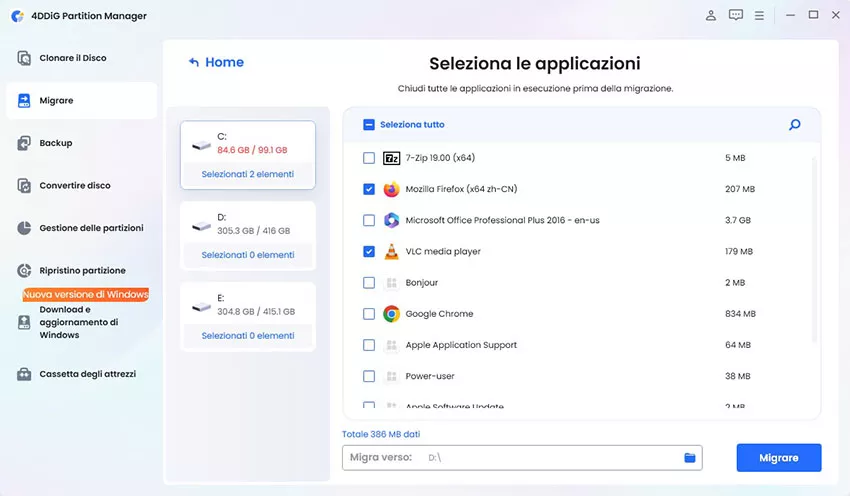Check the Apple Application Support checkbox
The height and width of the screenshot is (496, 850).
[x=369, y=345]
